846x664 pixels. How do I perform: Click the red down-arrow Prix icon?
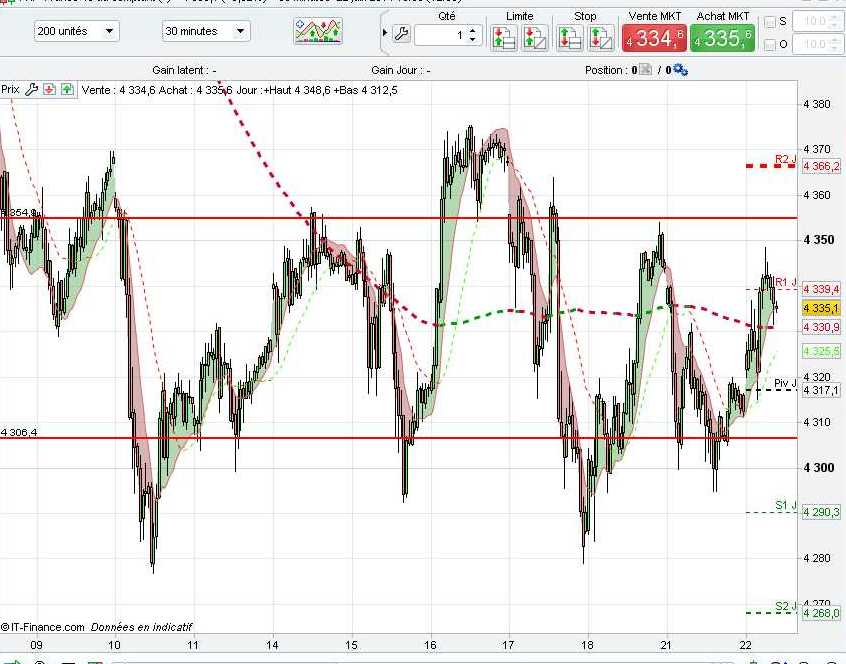coord(49,90)
